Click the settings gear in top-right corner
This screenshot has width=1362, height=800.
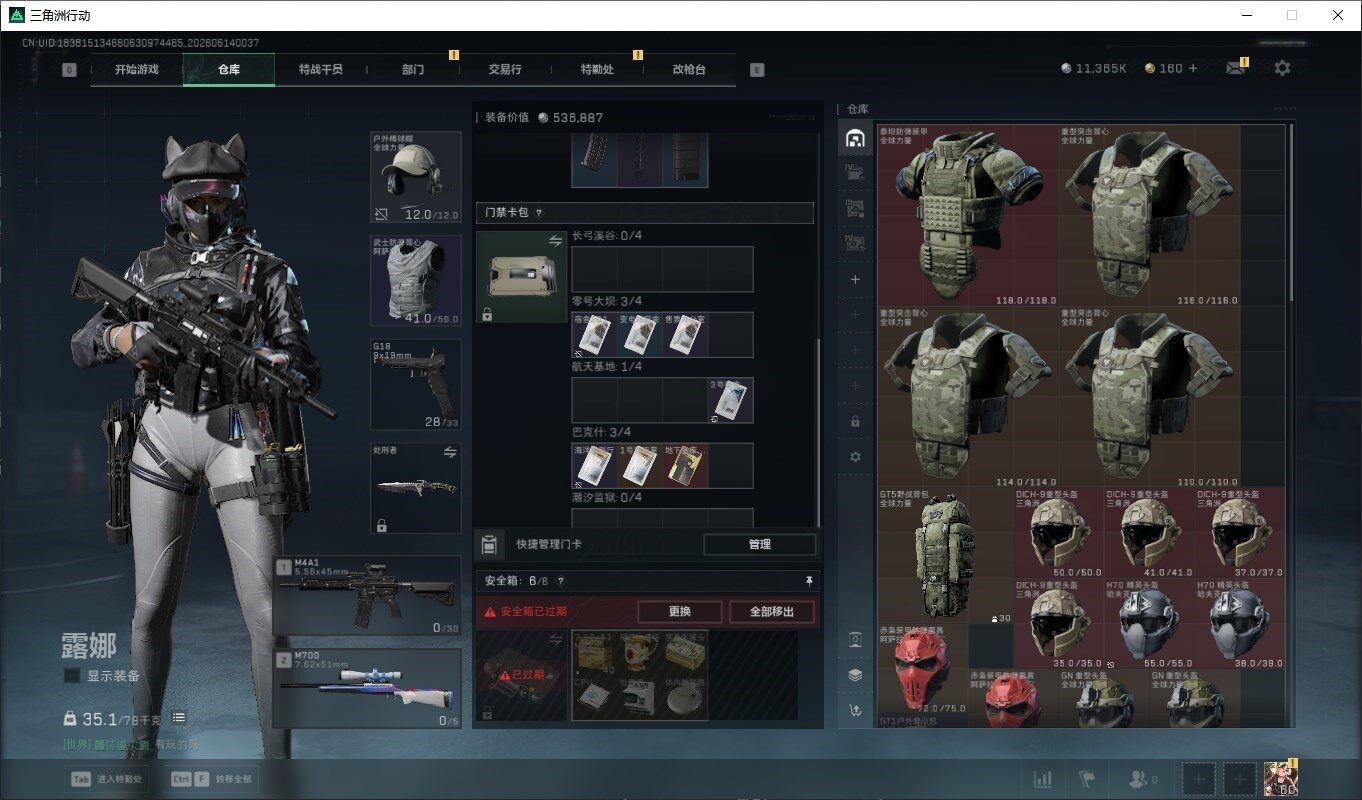pyautogui.click(x=1282, y=68)
